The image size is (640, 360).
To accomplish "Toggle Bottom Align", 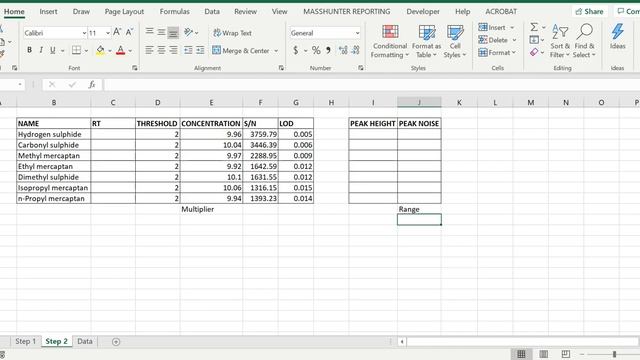I will (173, 32).
